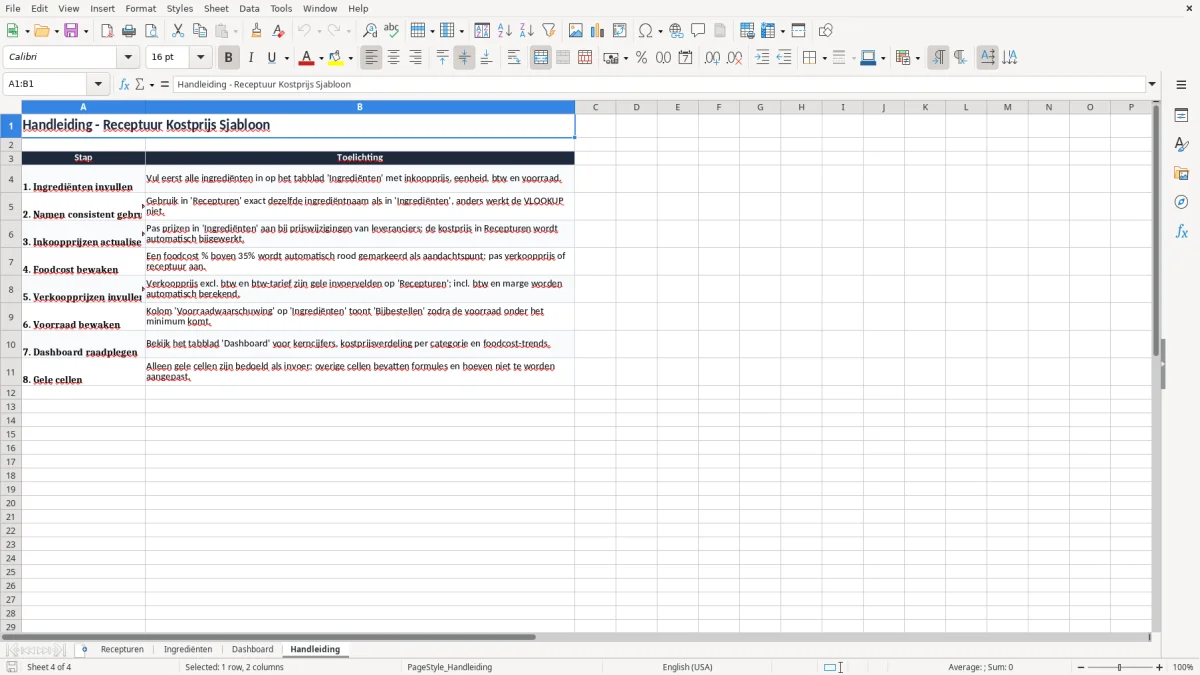The image size is (1200, 675).
Task: Click the zoom in plus button
Action: tap(1160, 667)
